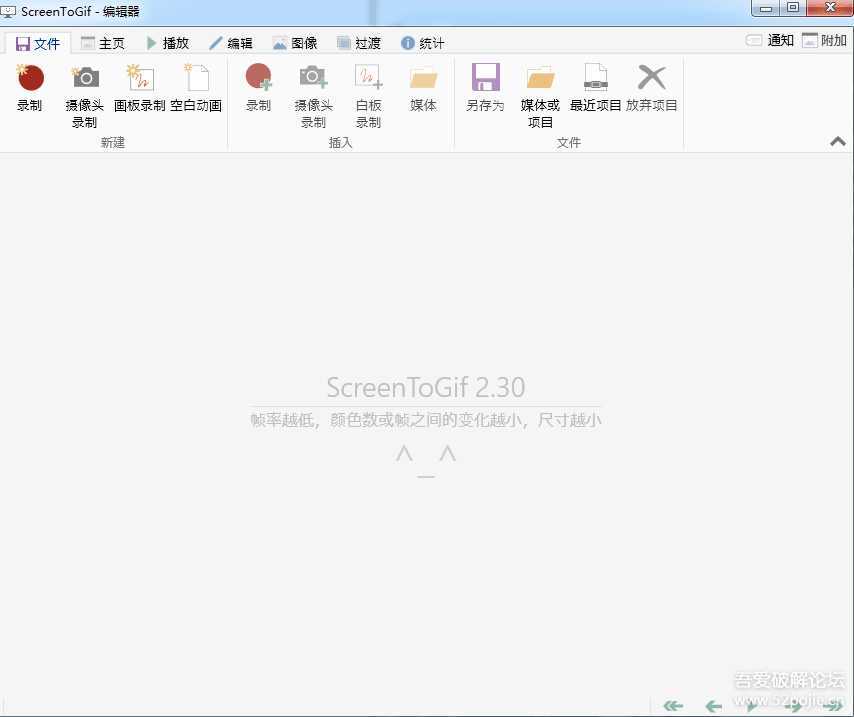The image size is (854, 717).
Task: Jump to the first frame
Action: pyautogui.click(x=675, y=706)
